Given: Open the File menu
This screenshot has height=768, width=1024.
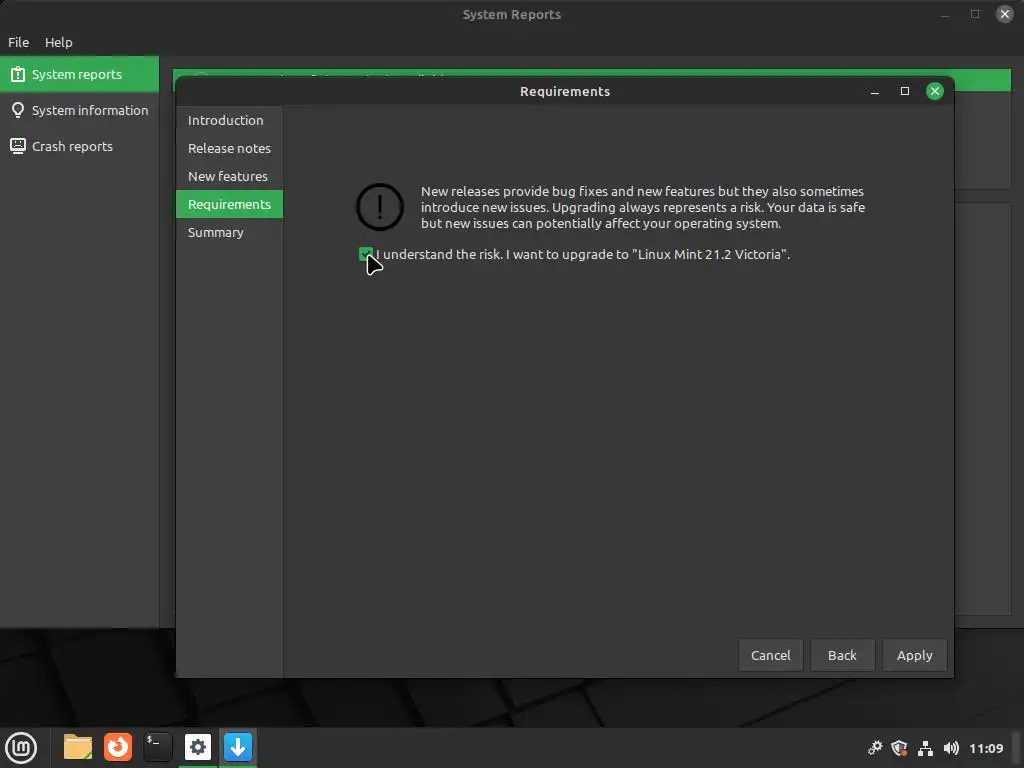Looking at the screenshot, I should point(18,42).
